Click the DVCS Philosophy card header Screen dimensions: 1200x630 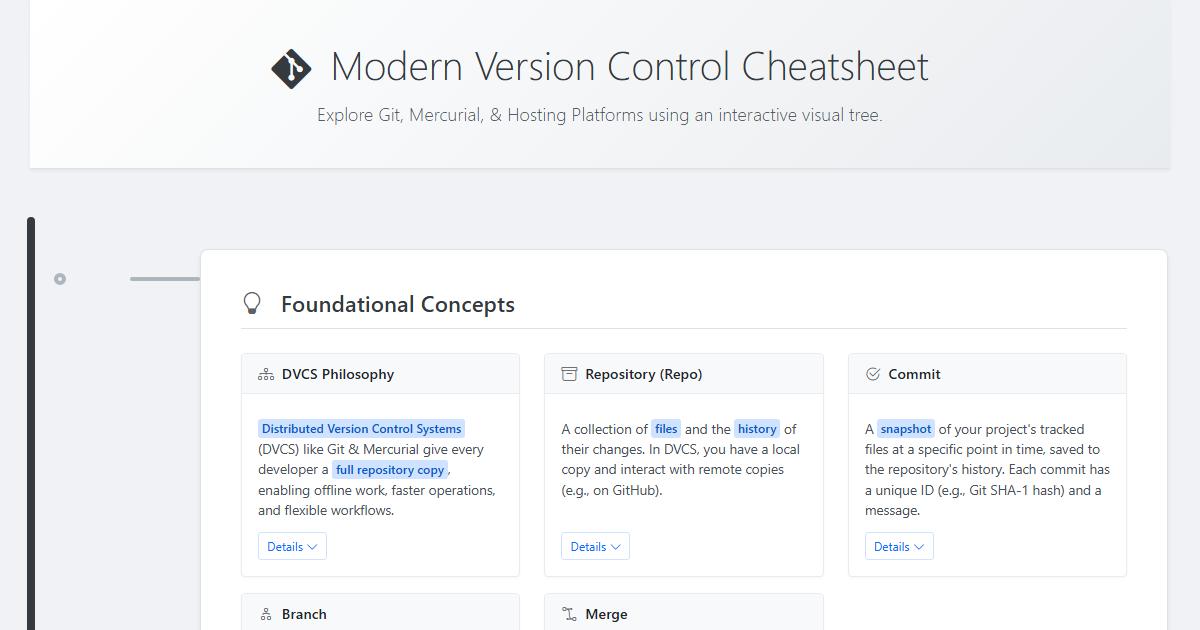pyautogui.click(x=380, y=374)
